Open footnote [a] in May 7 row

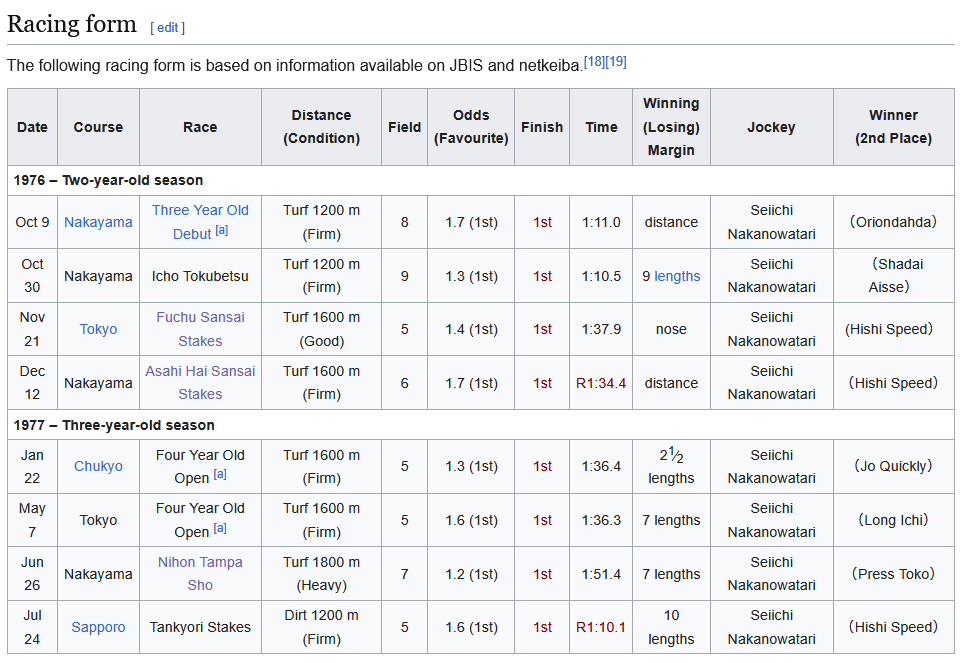pyautogui.click(x=220, y=528)
